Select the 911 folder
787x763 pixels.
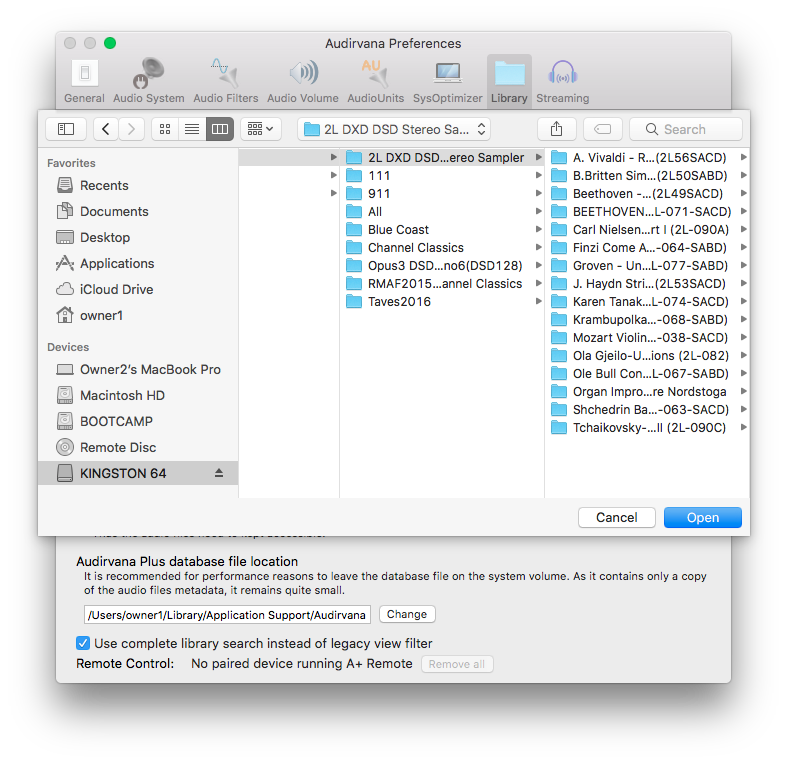(442, 194)
